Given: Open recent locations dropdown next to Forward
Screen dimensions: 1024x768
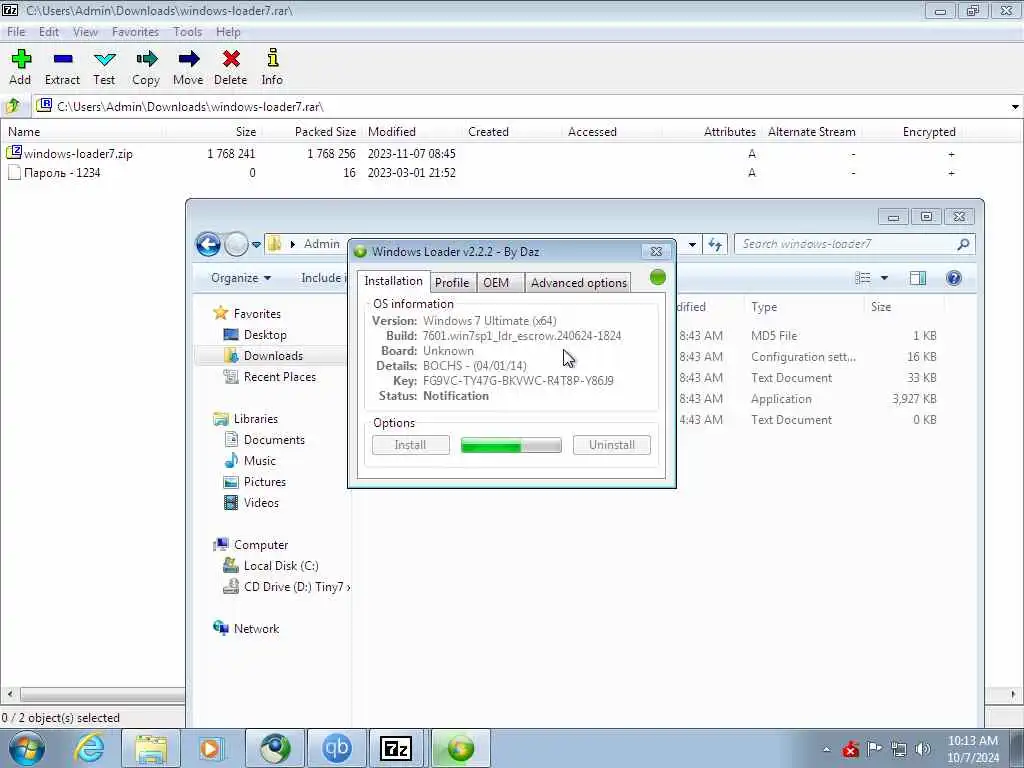Looking at the screenshot, I should pos(257,245).
